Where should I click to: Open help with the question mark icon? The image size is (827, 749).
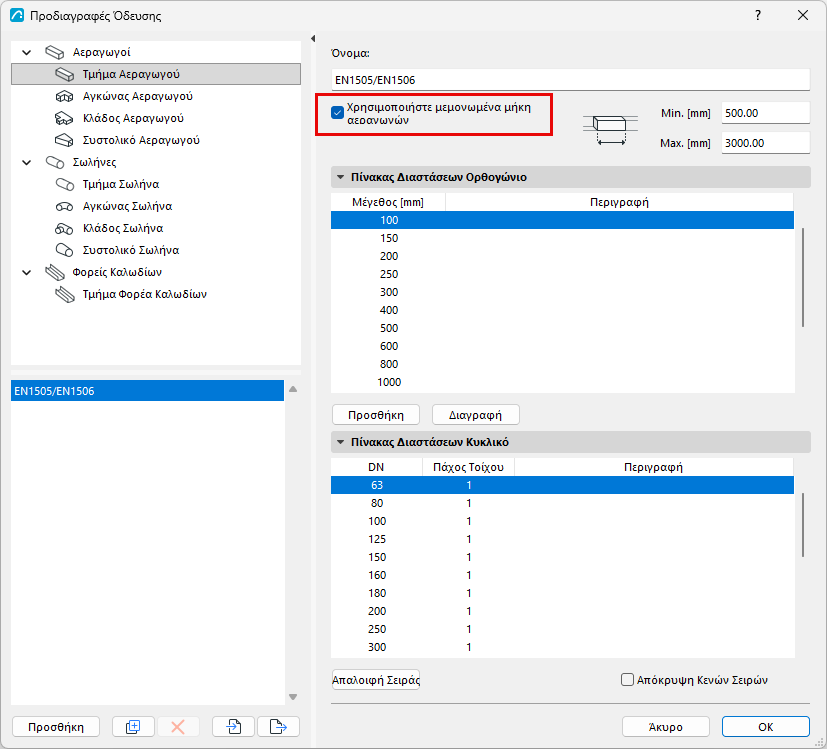[758, 15]
